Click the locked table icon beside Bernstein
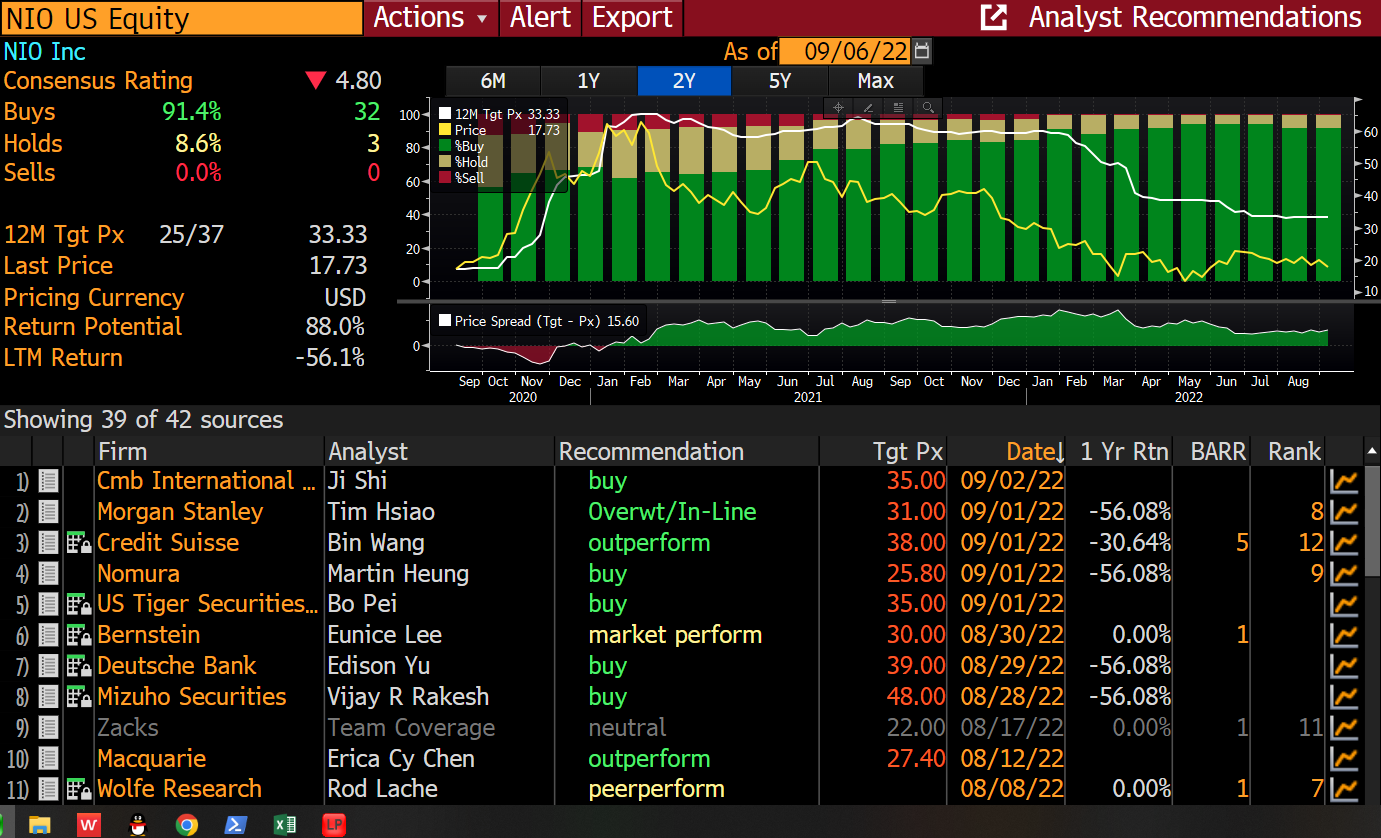1381x838 pixels. click(79, 635)
